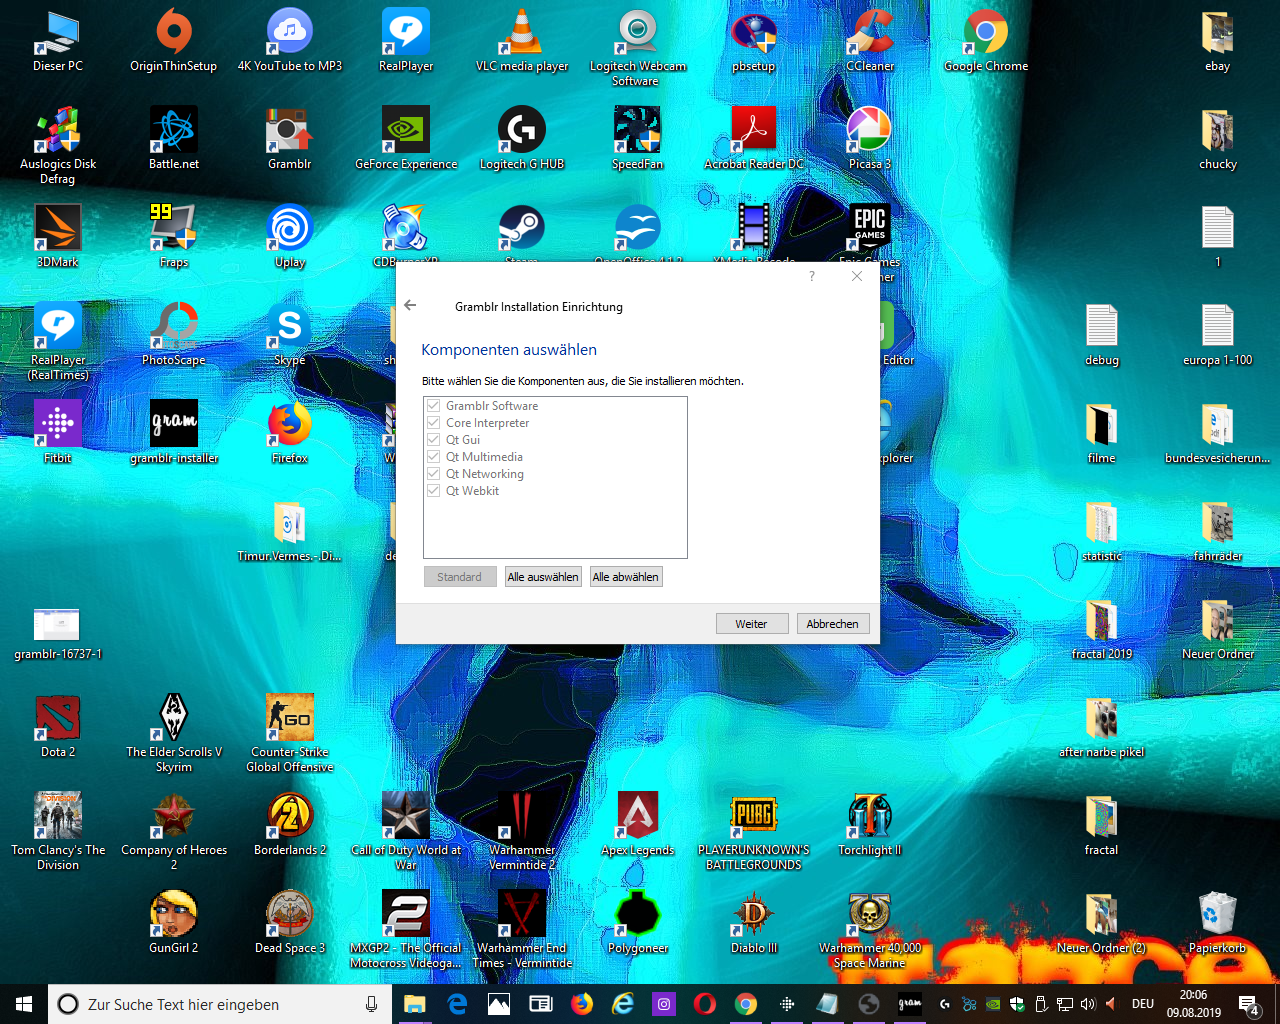The image size is (1280, 1024).
Task: Select the Polygoneer desktop icon
Action: [638, 924]
